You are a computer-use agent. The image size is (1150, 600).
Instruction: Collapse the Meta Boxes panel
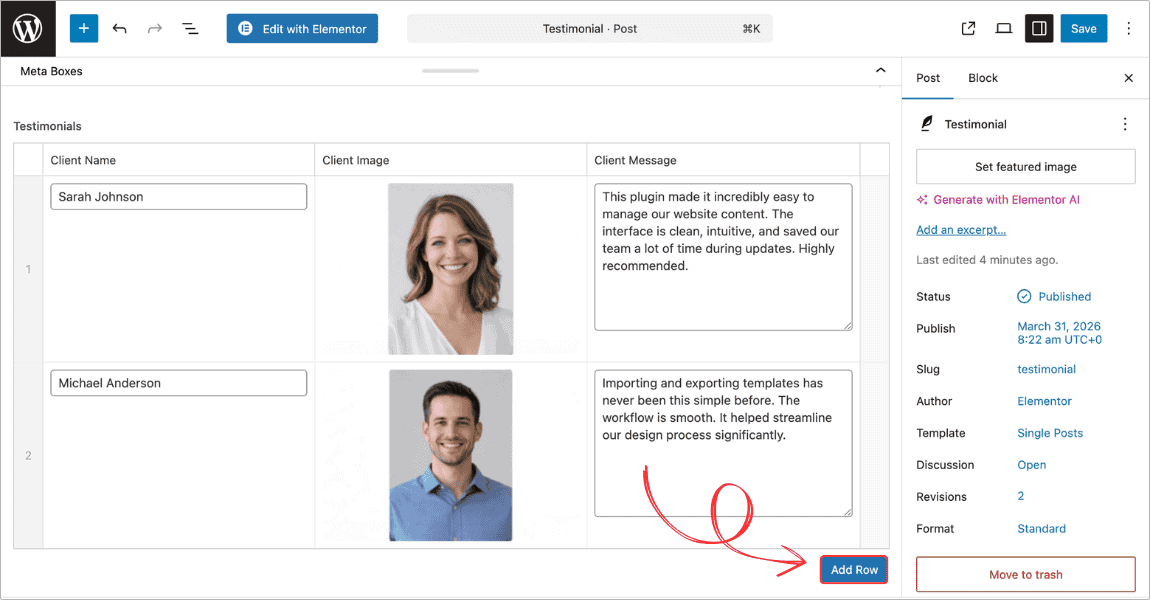[880, 70]
